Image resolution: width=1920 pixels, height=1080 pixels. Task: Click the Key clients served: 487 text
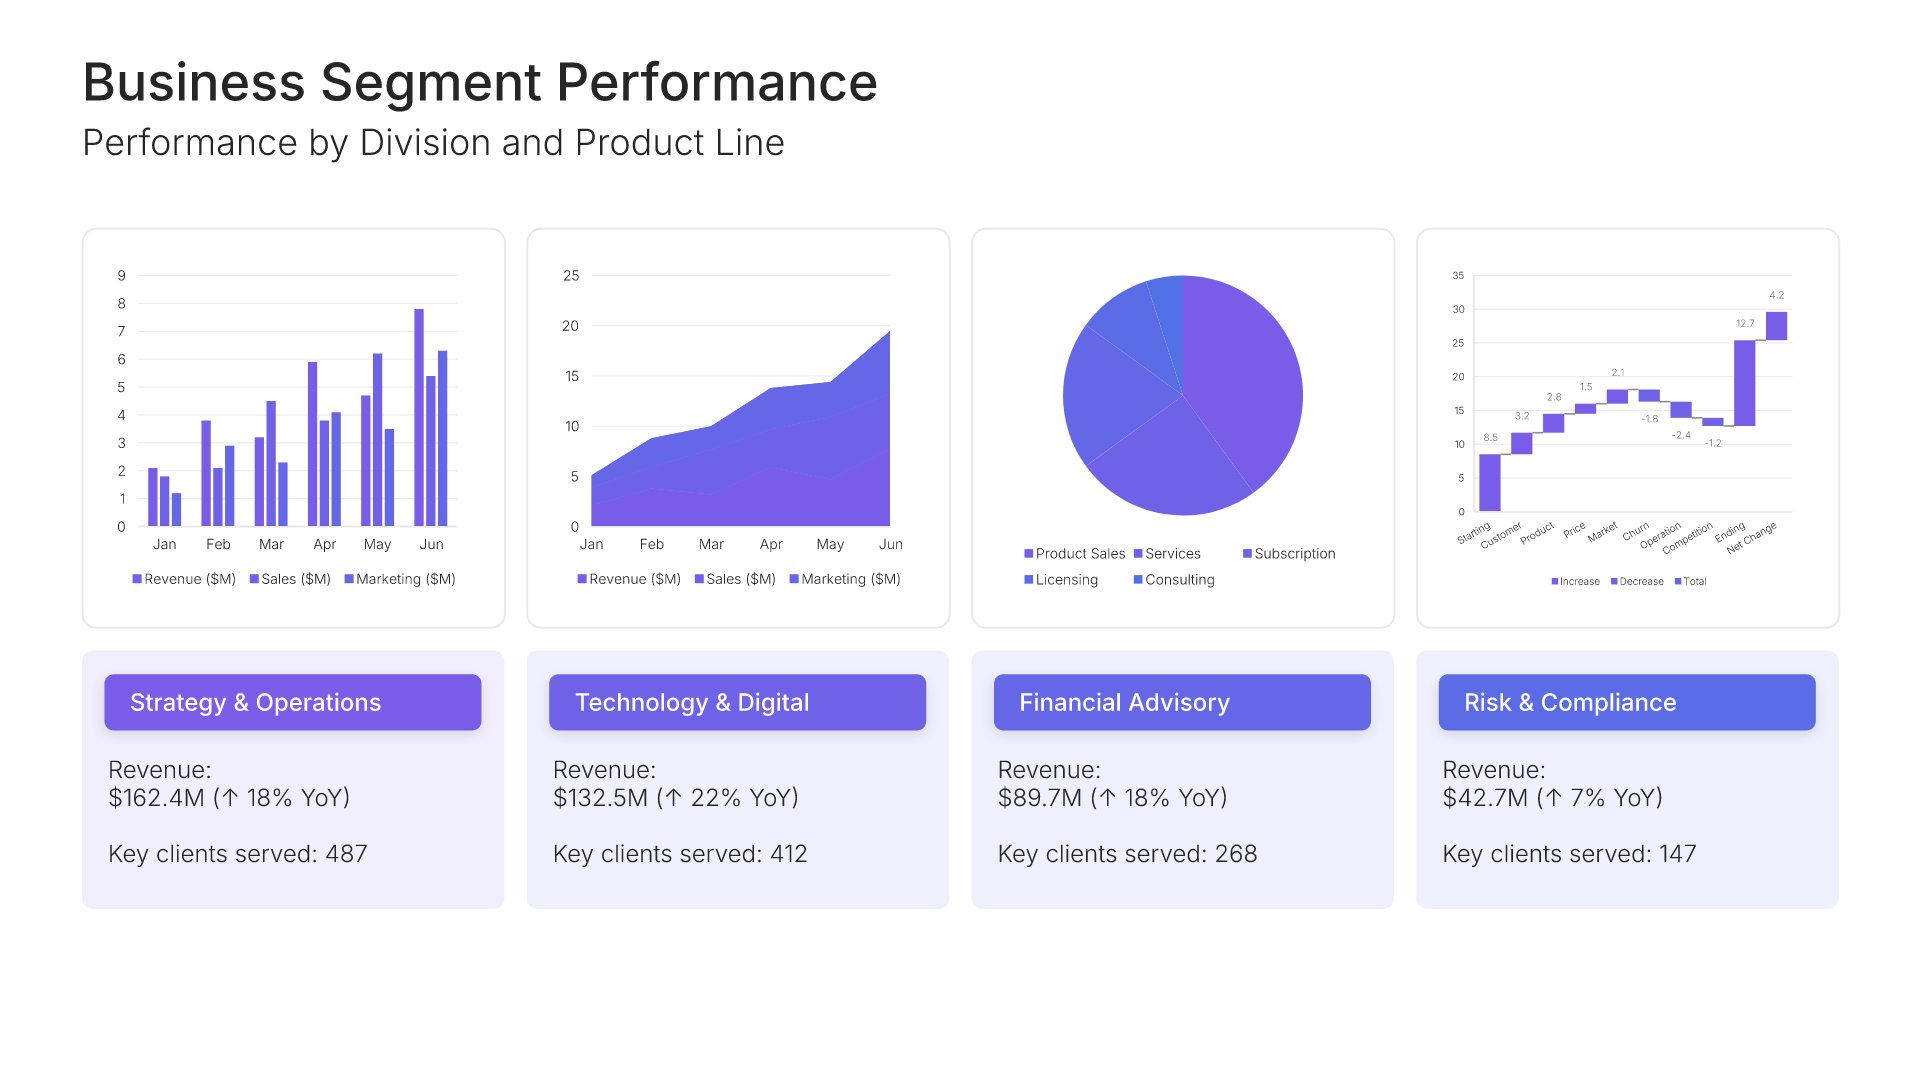[x=238, y=854]
